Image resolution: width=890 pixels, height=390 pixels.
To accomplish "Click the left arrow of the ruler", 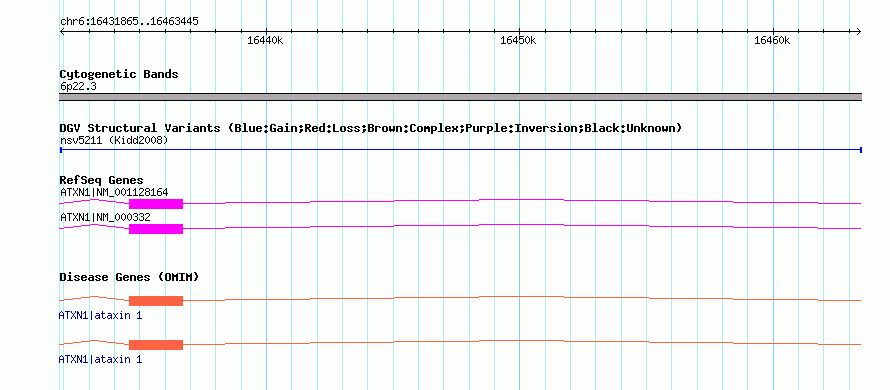I will tap(62, 32).
